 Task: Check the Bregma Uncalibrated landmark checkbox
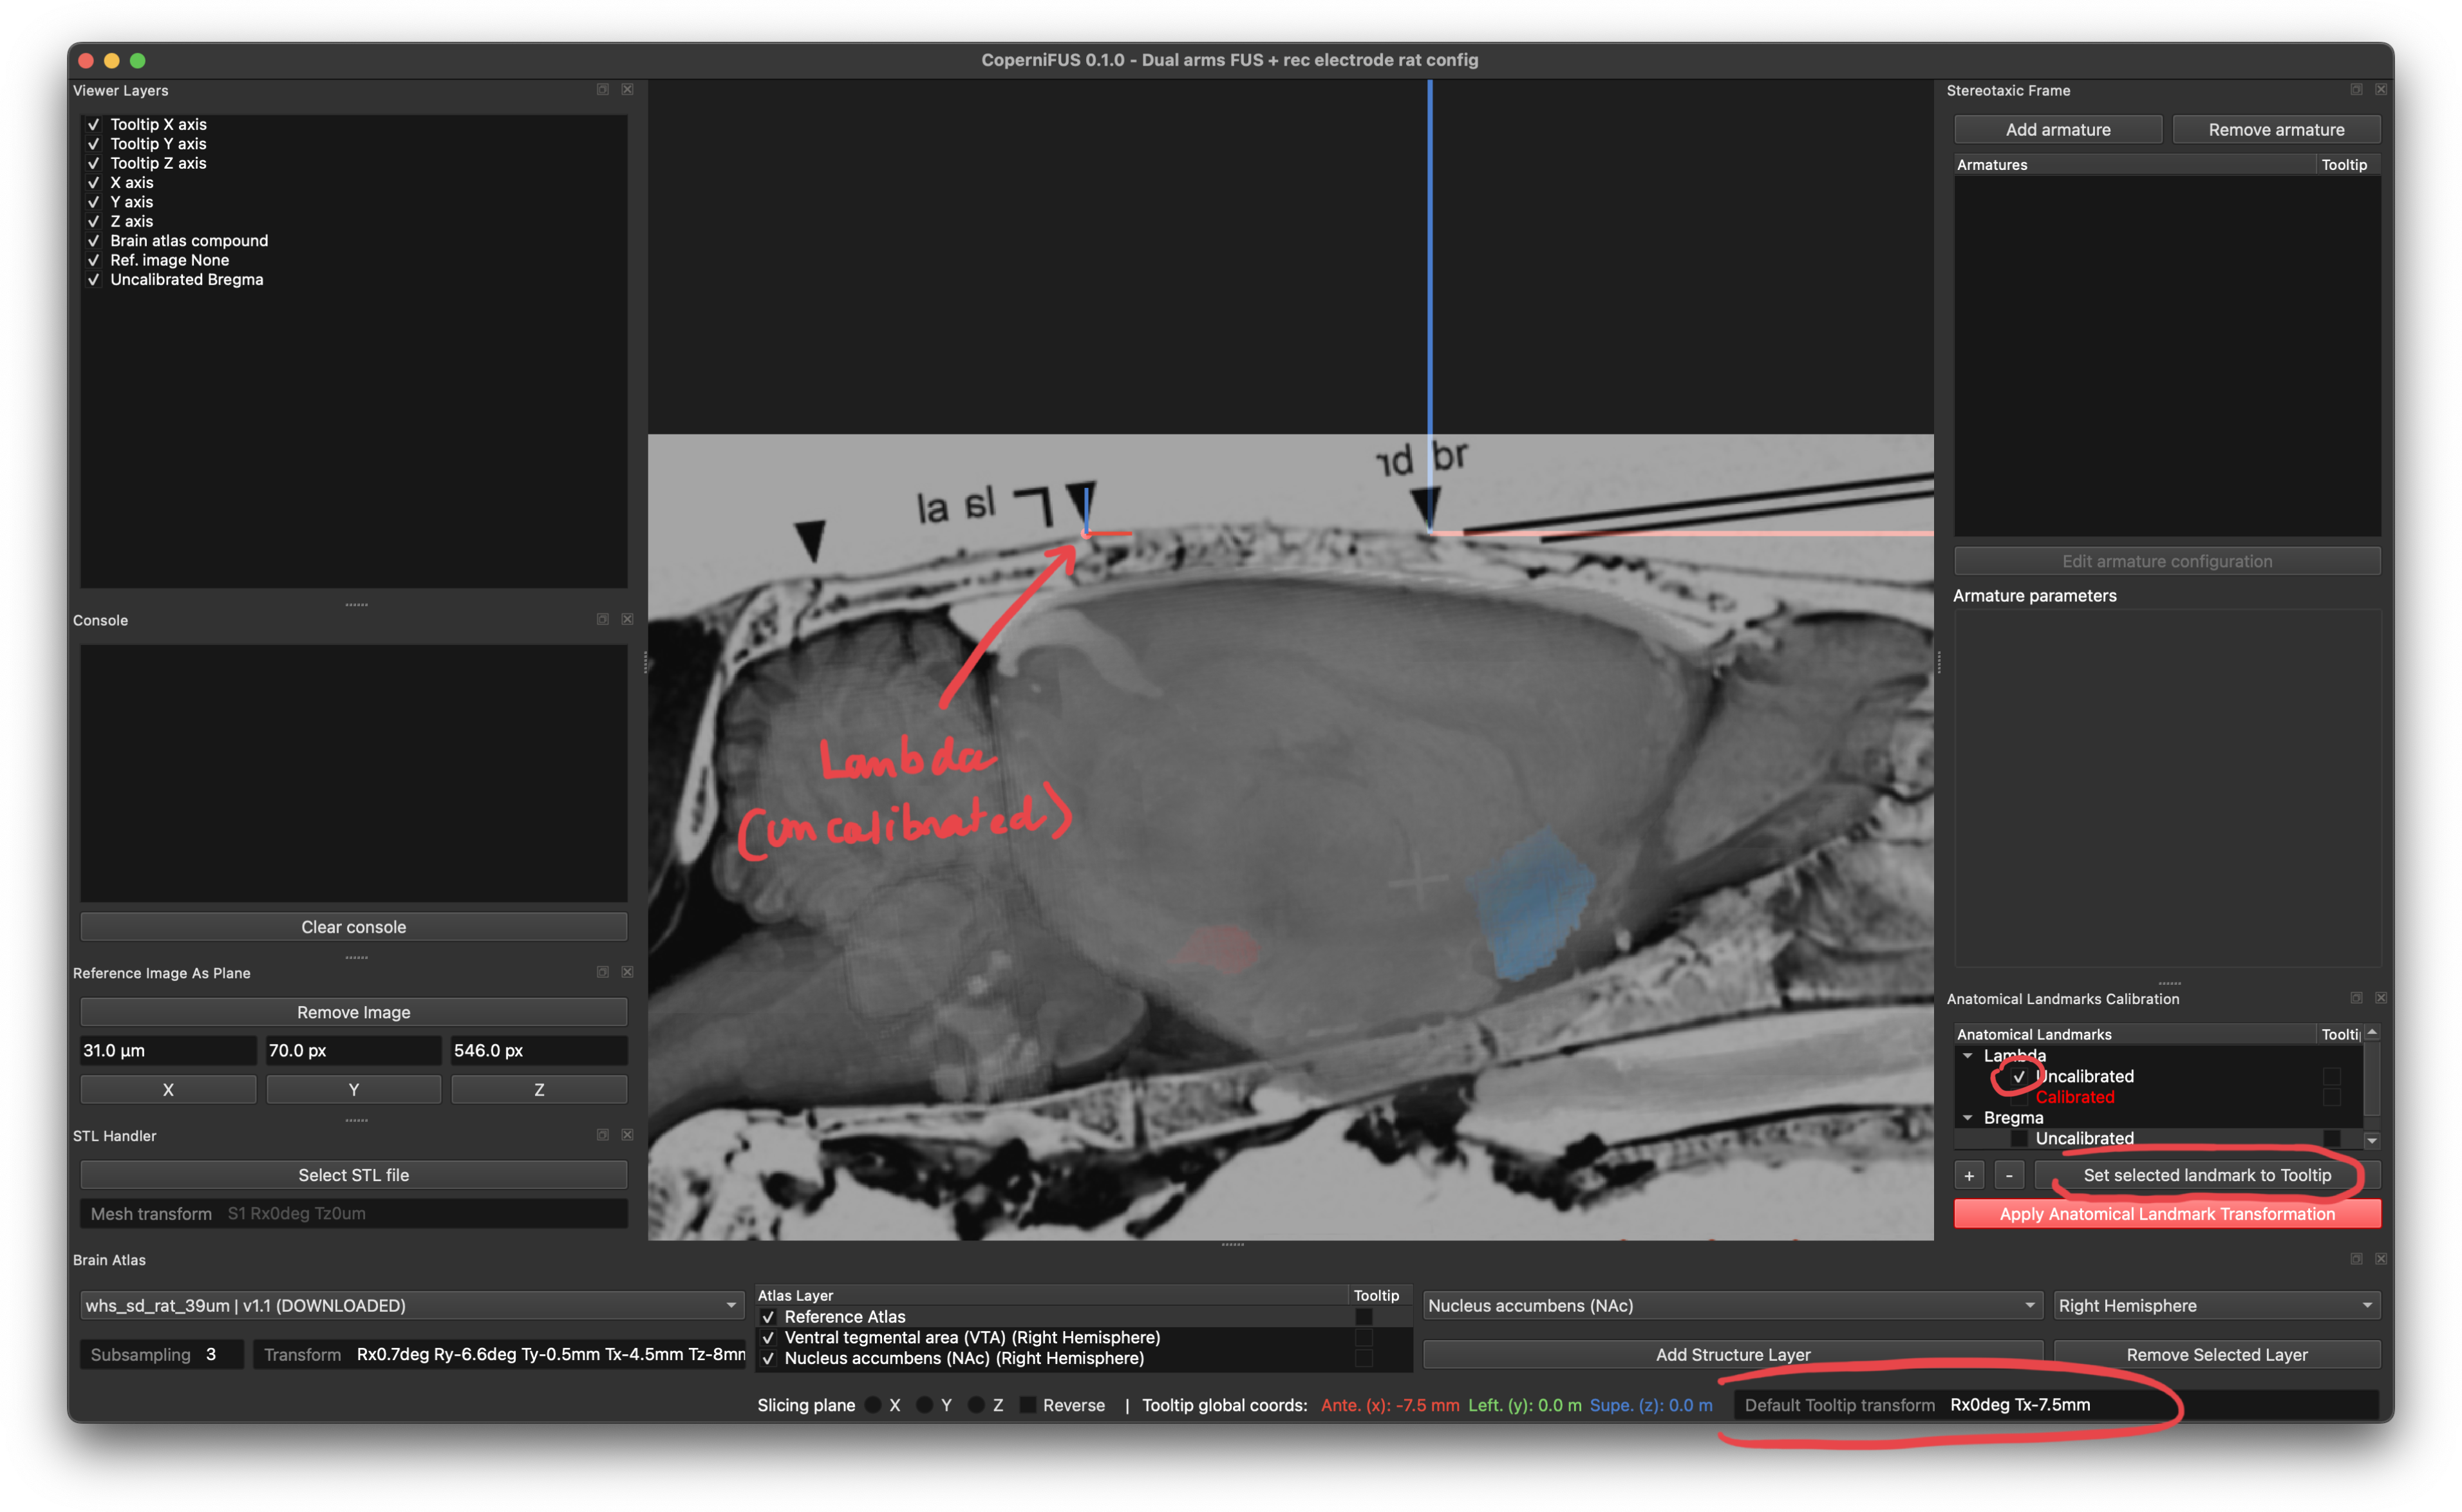[2019, 1139]
